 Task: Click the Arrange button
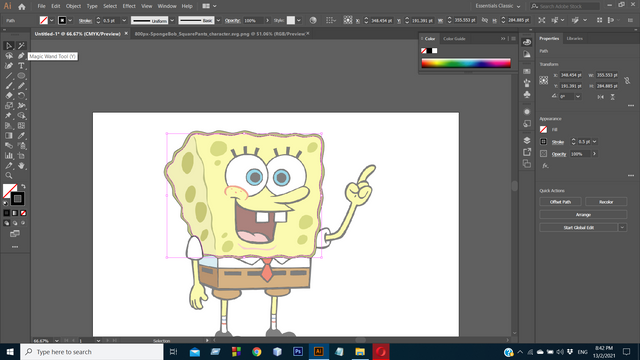click(x=583, y=214)
